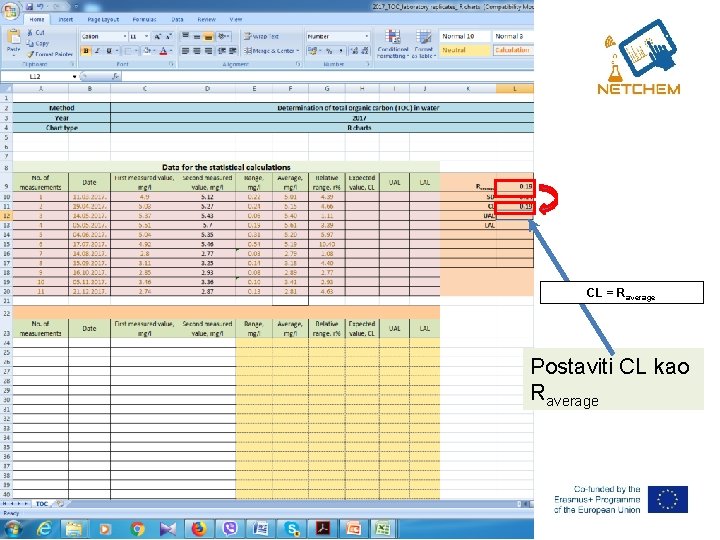Viewport: 720px width, 540px height.
Task: Switch to the View ribbon tab
Action: click(236, 19)
